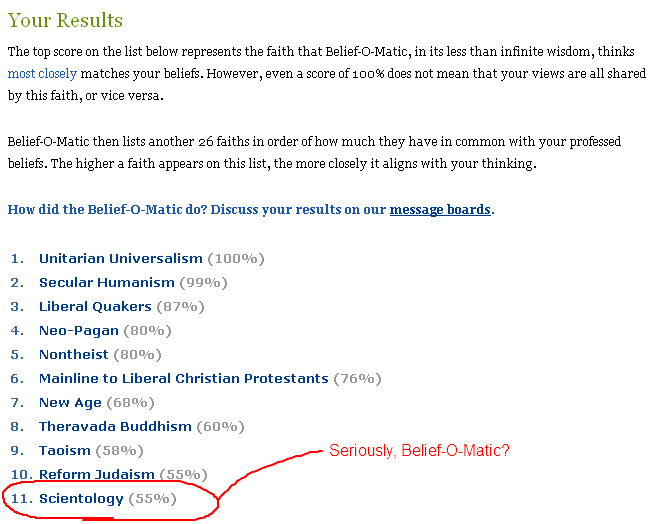Viewport: 653px width, 524px height.
Task: Open the Neo-Pagan faith link
Action: pos(78,330)
